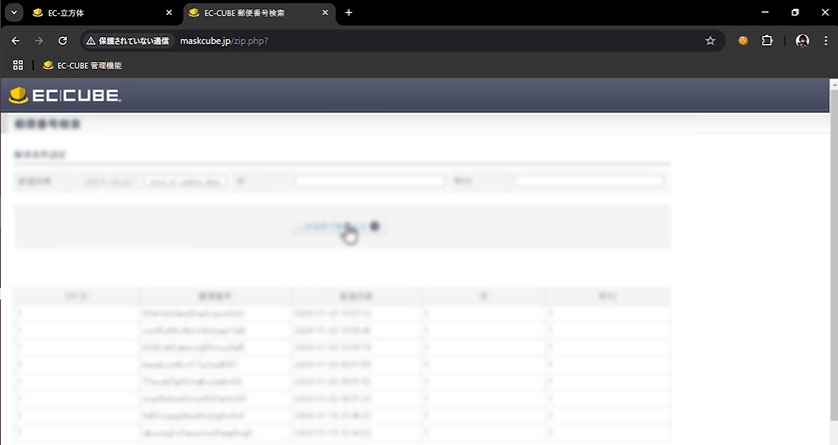Open a new browser tab
838x445 pixels.
coord(349,13)
